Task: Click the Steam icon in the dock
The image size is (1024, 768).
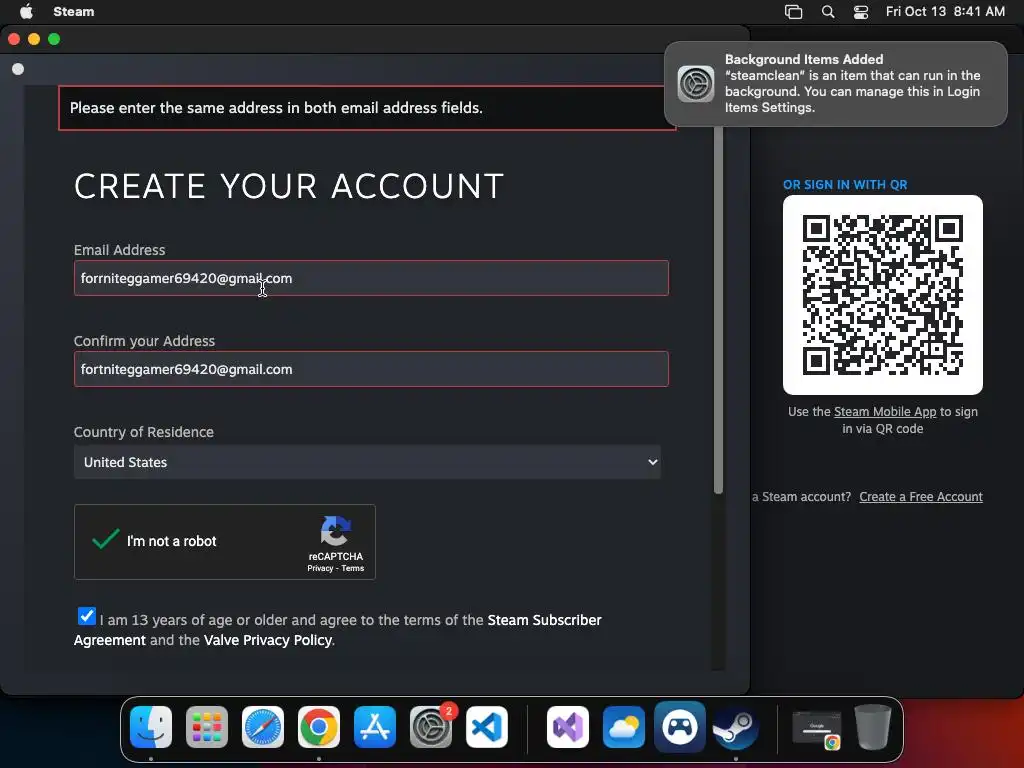Action: coord(735,727)
